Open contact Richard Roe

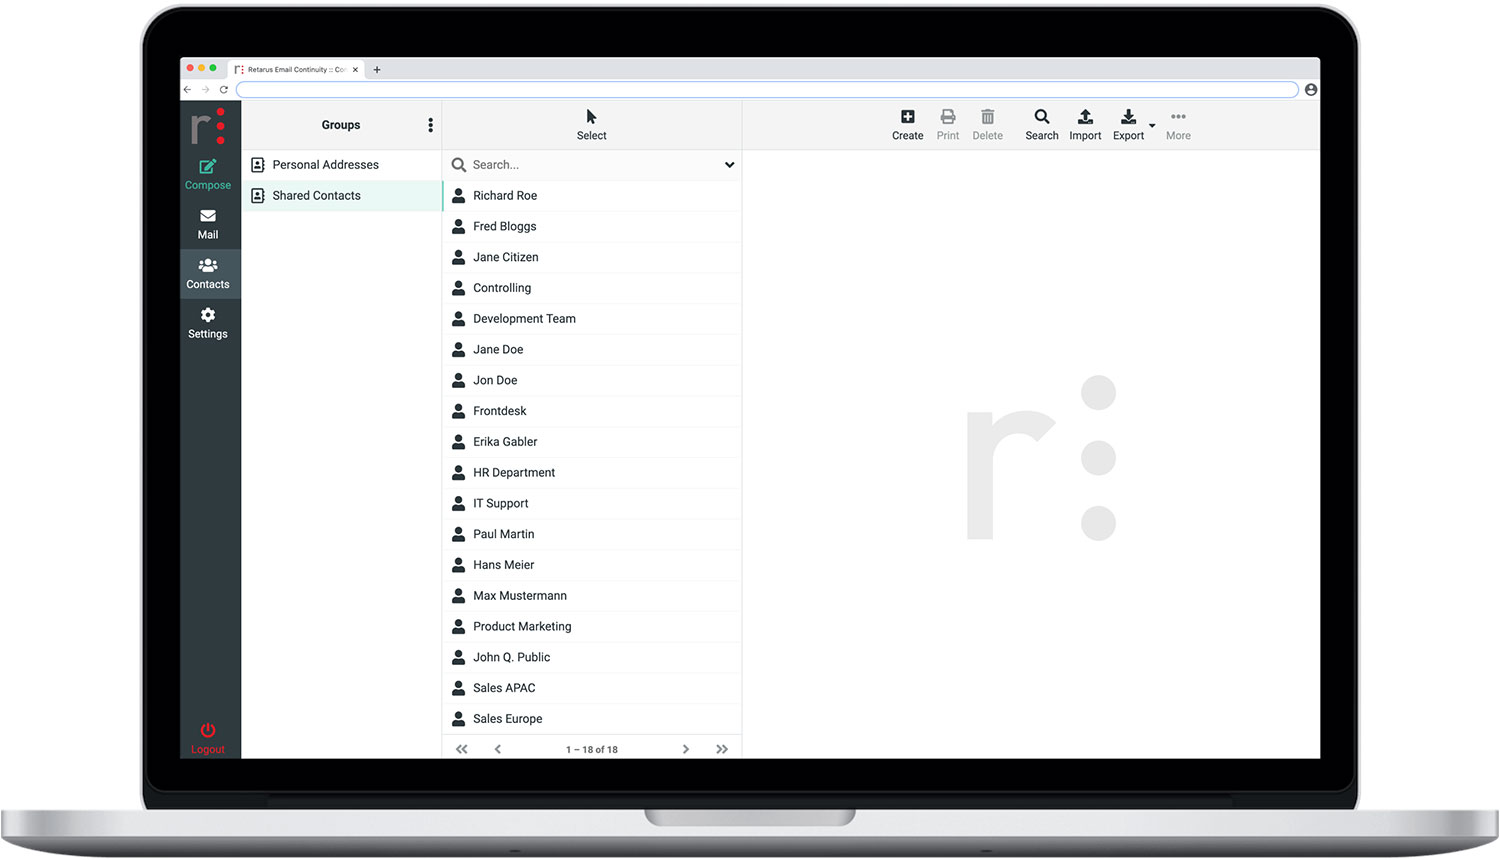point(592,196)
